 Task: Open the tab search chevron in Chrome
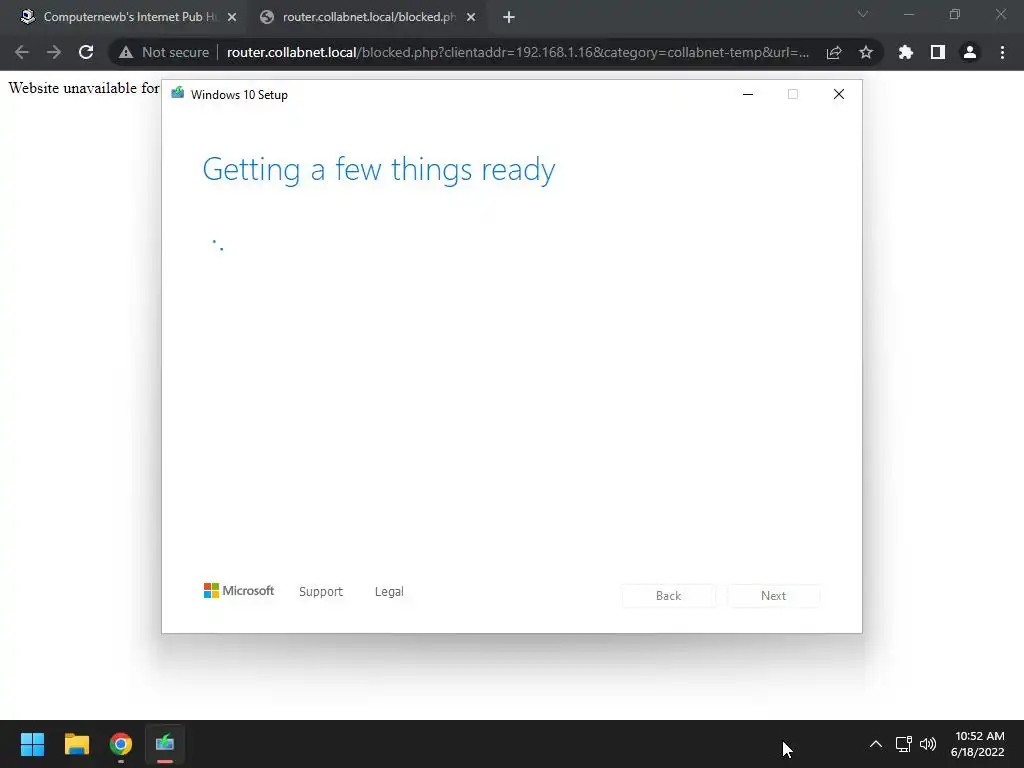863,14
